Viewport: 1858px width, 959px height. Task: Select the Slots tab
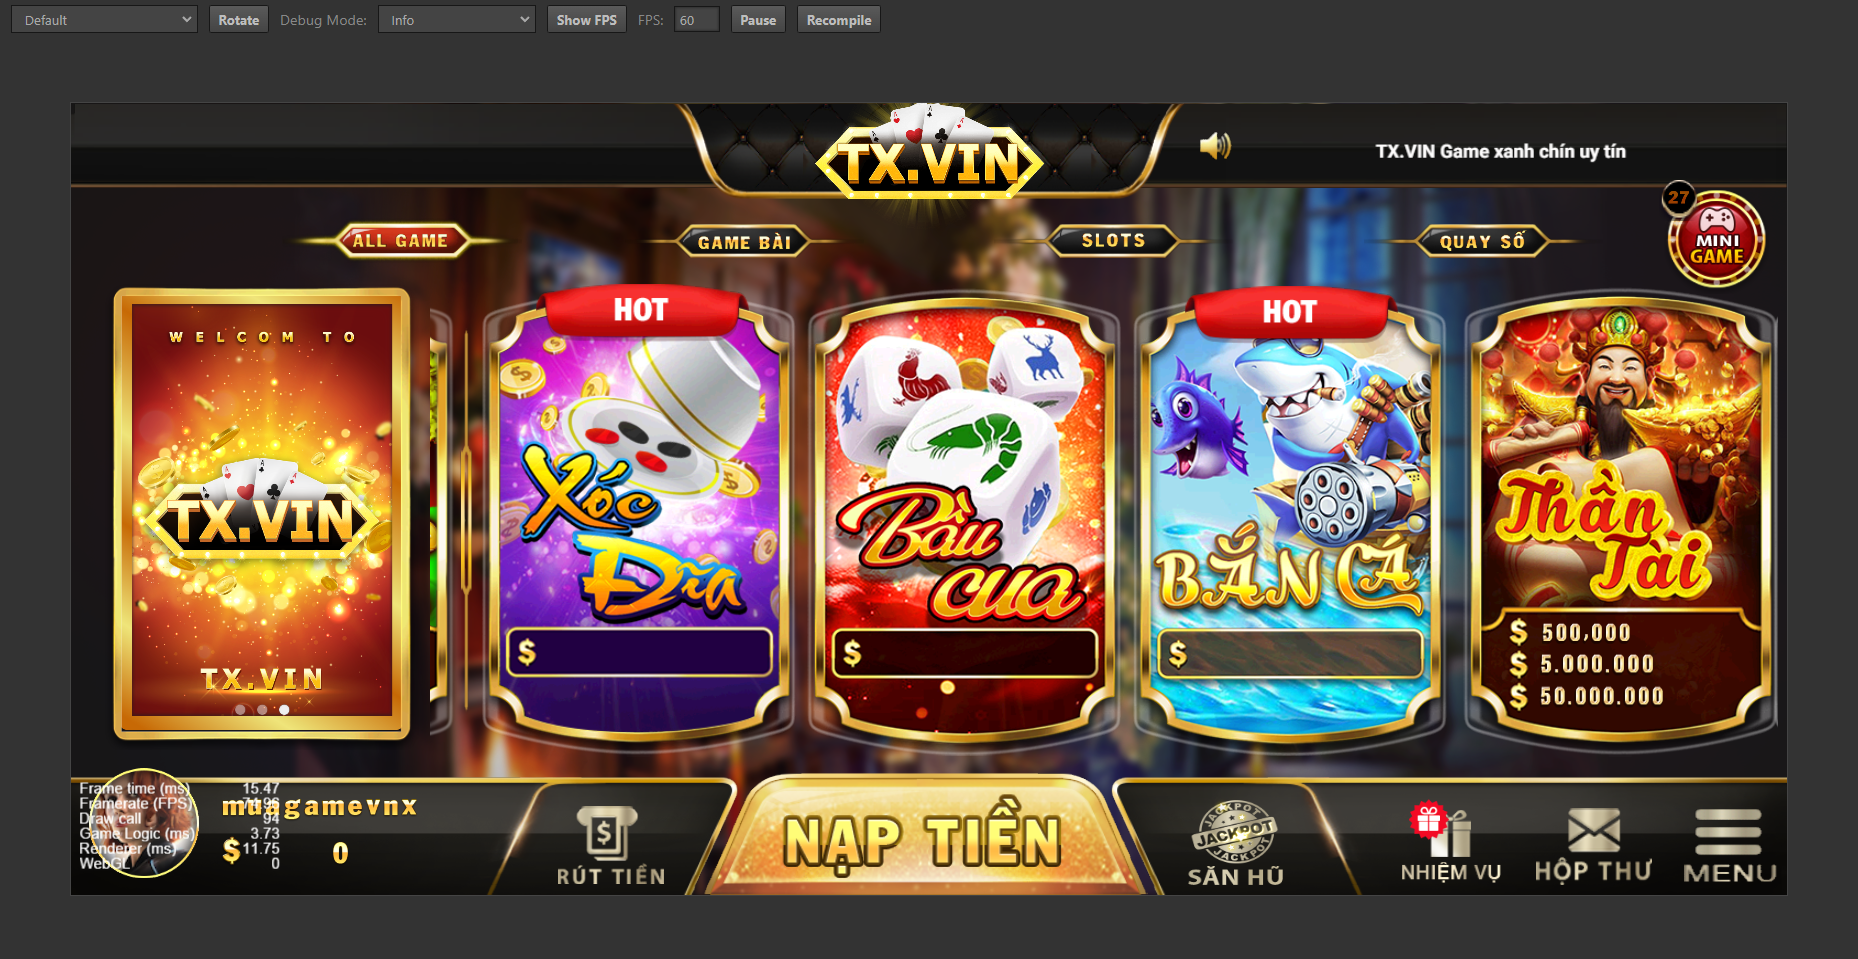(x=1113, y=241)
